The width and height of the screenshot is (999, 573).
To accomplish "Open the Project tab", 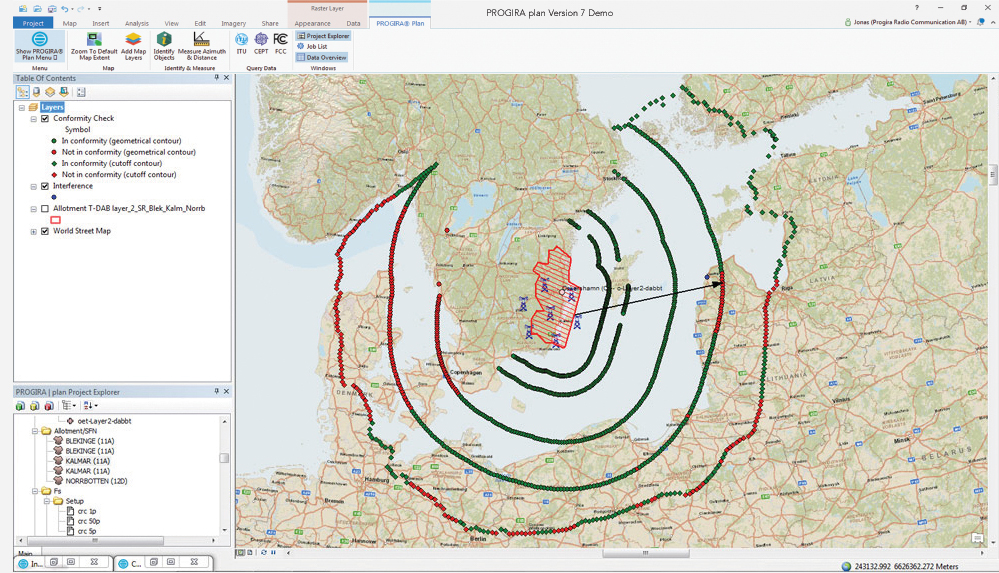I will pos(33,23).
